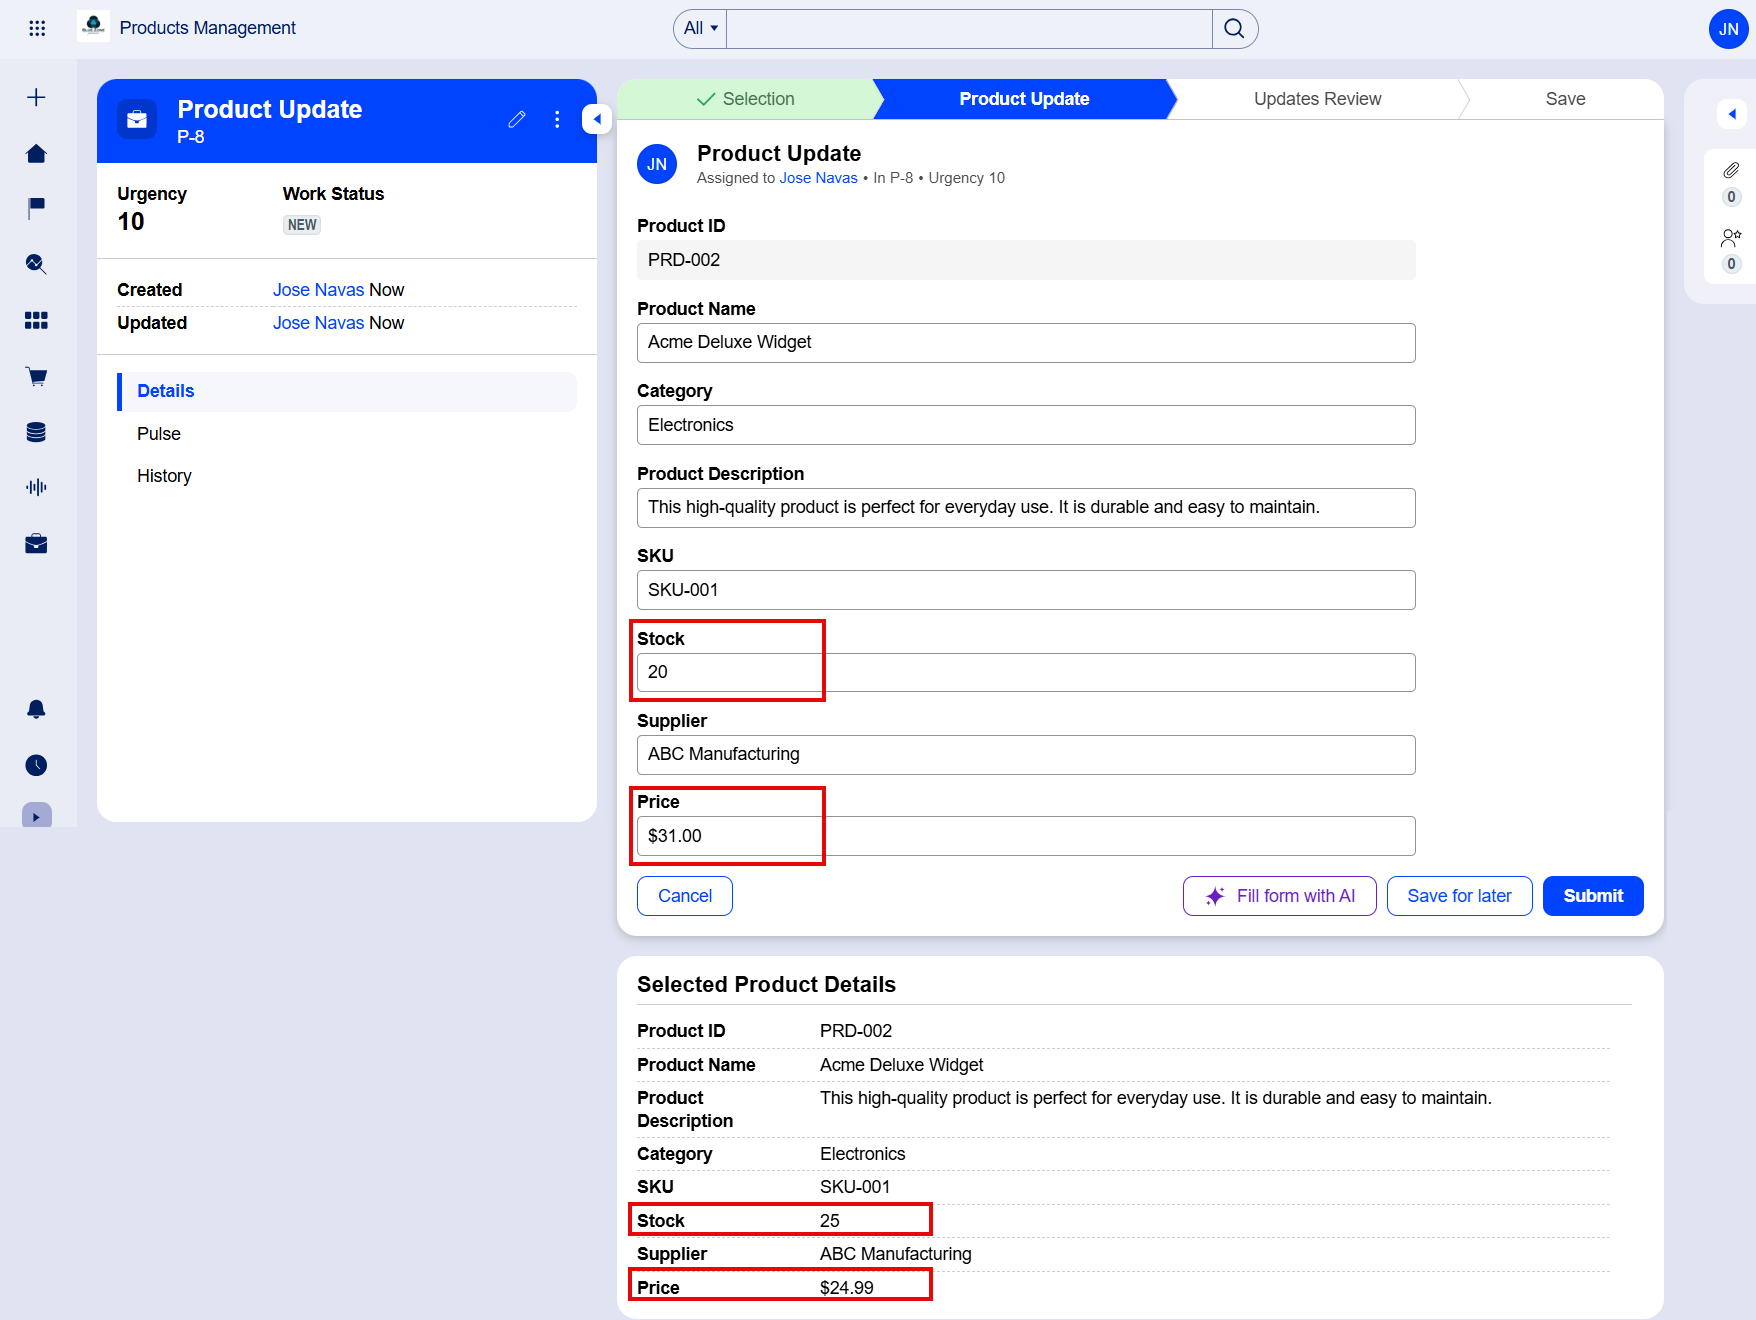
Task: Go to Home via sidebar icon
Action: point(36,153)
